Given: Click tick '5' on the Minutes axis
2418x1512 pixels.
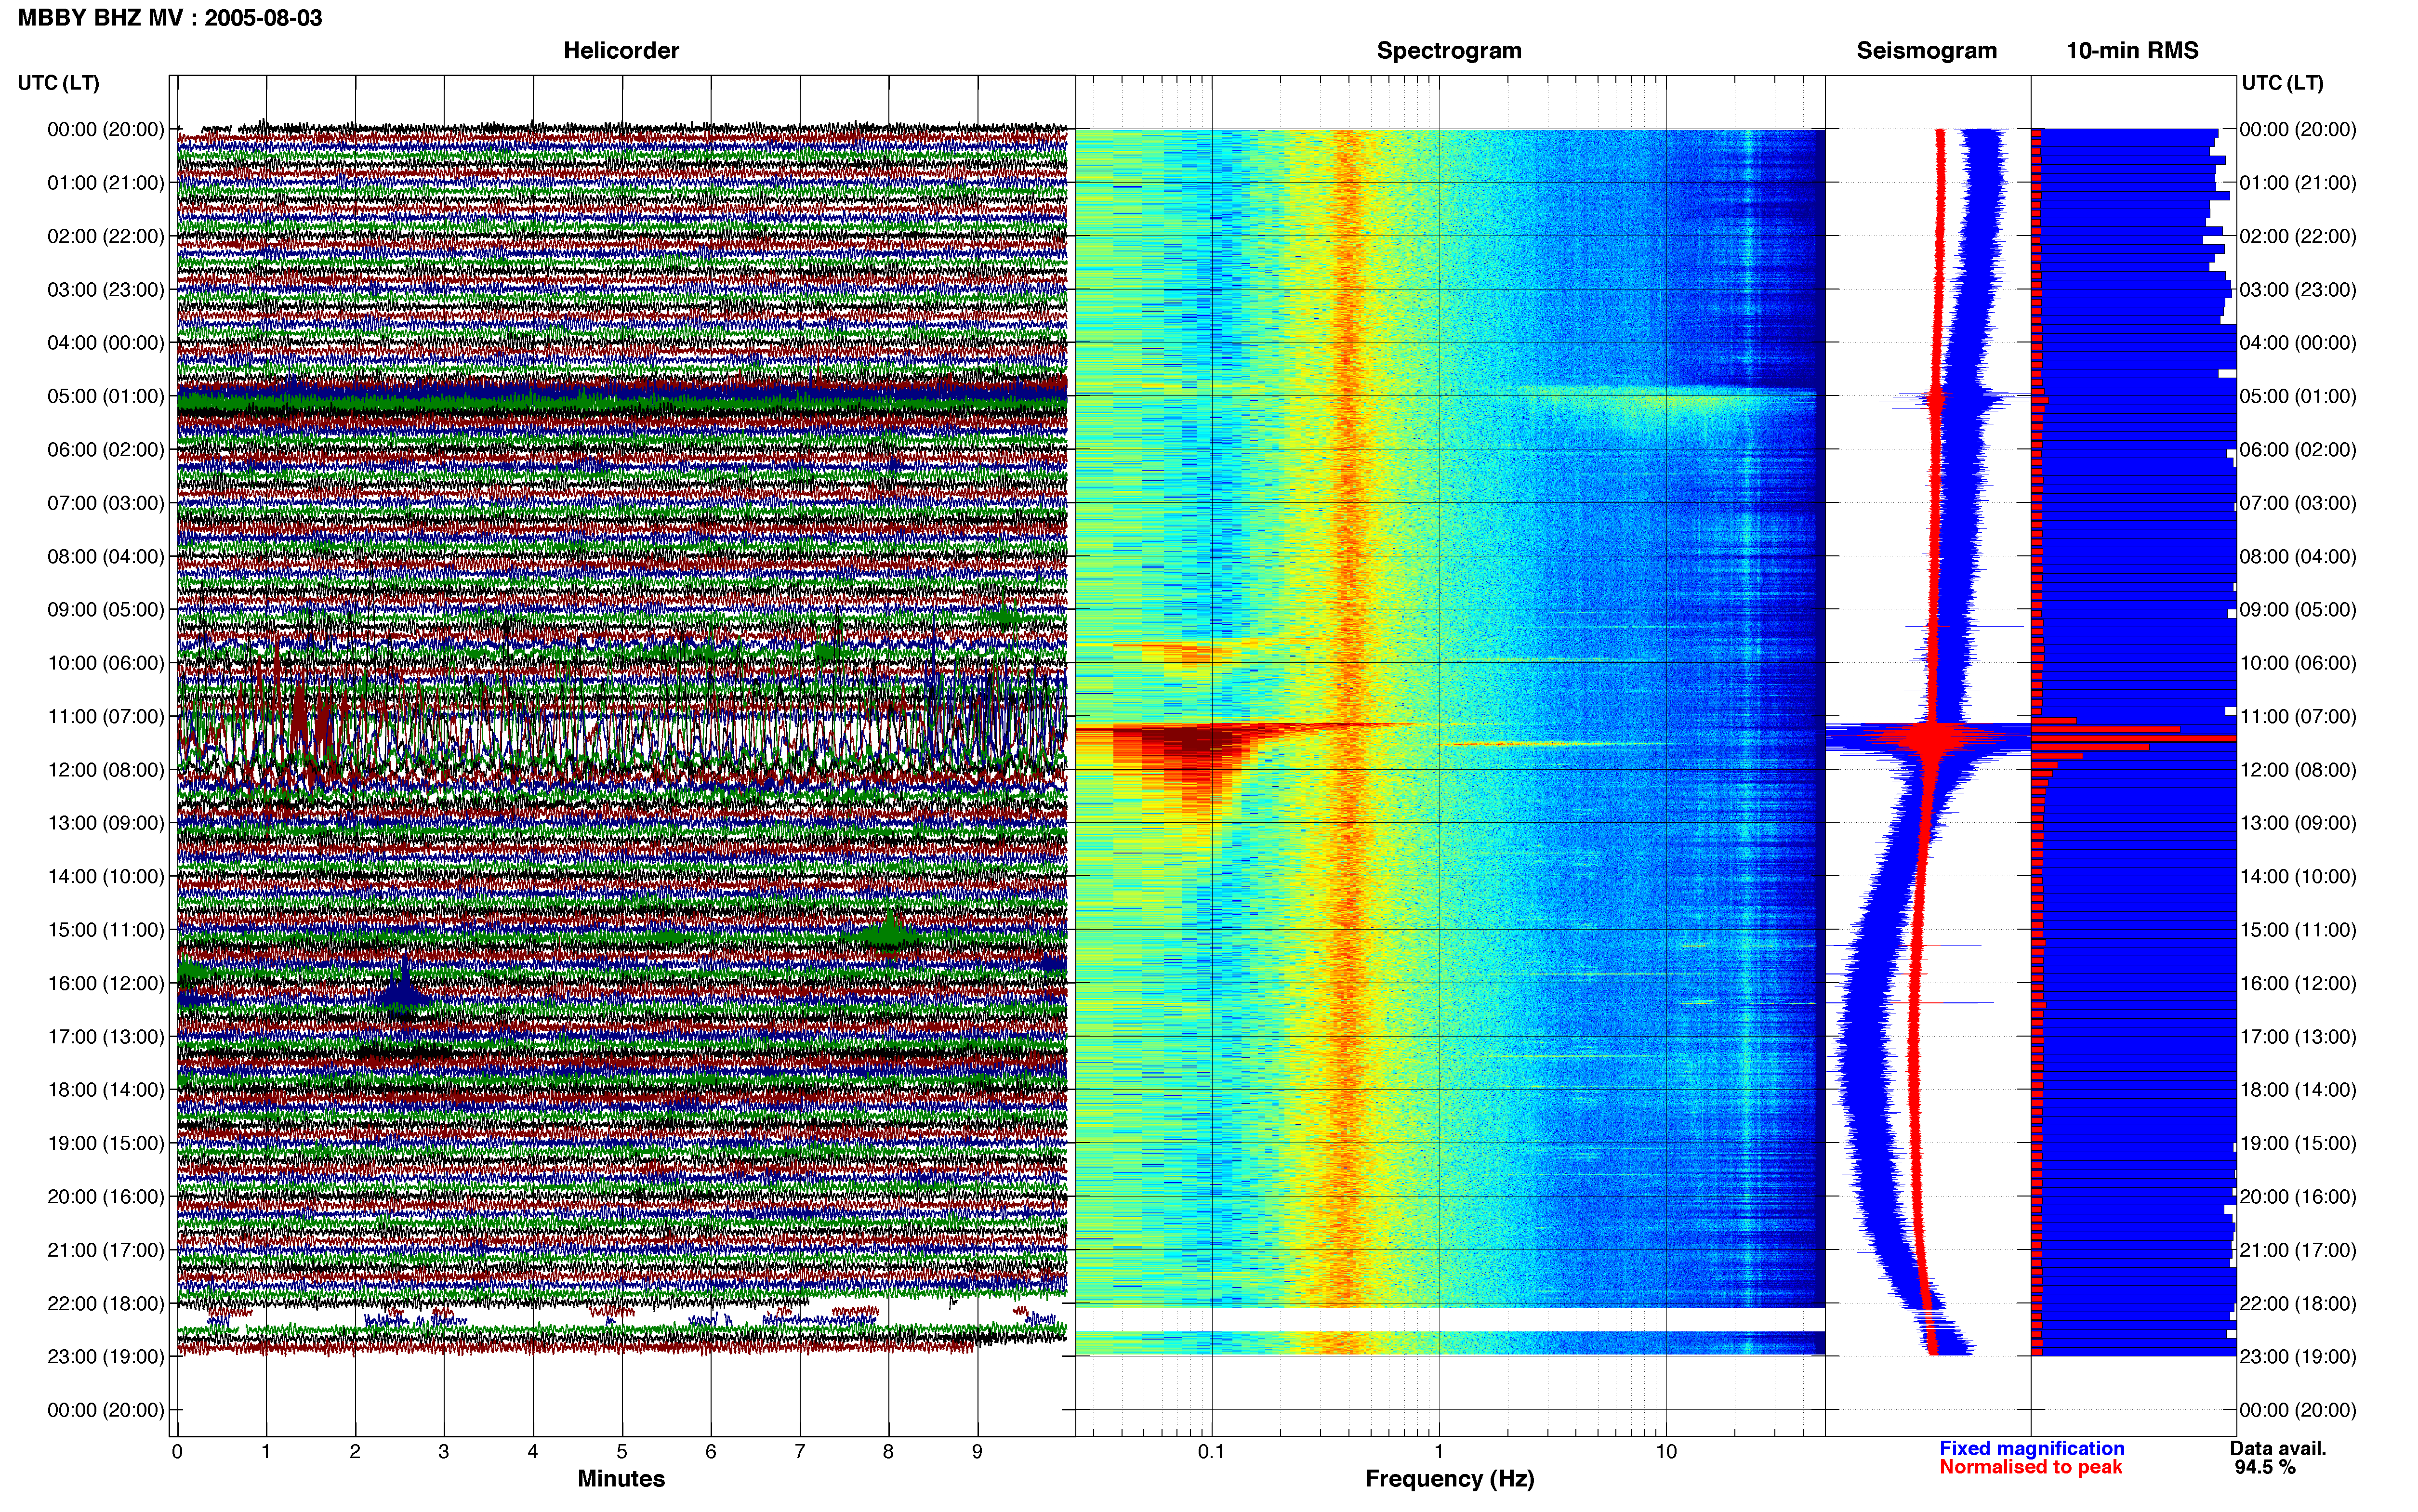Looking at the screenshot, I should [622, 1452].
